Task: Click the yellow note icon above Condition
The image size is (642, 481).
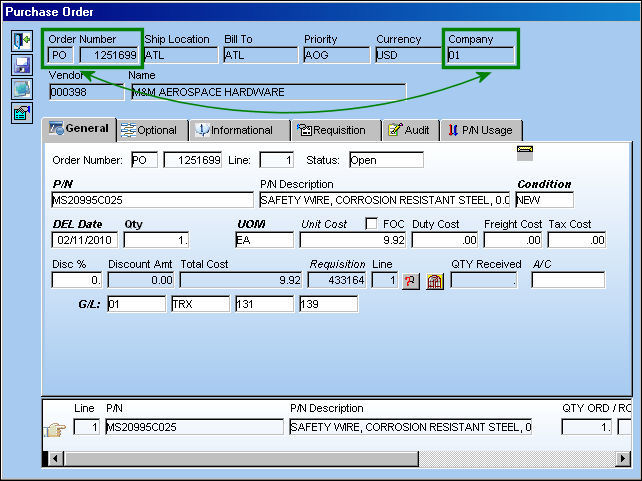Action: [x=525, y=149]
